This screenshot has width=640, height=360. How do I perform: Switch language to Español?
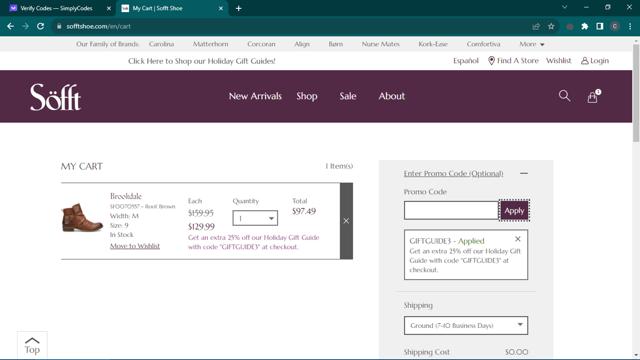pos(466,60)
